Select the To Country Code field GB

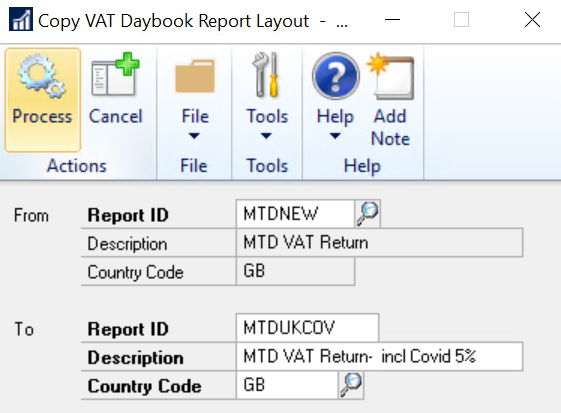click(287, 385)
